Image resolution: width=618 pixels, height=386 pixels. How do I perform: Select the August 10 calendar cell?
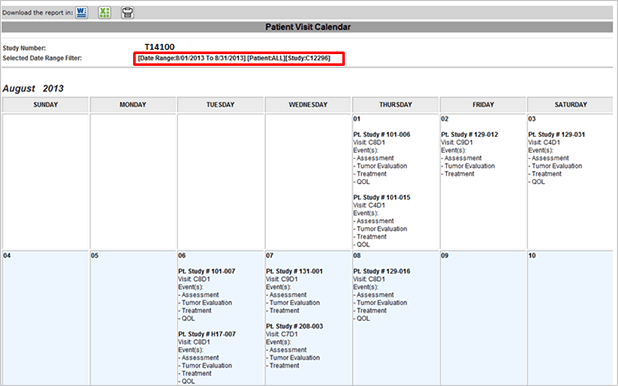click(570, 317)
